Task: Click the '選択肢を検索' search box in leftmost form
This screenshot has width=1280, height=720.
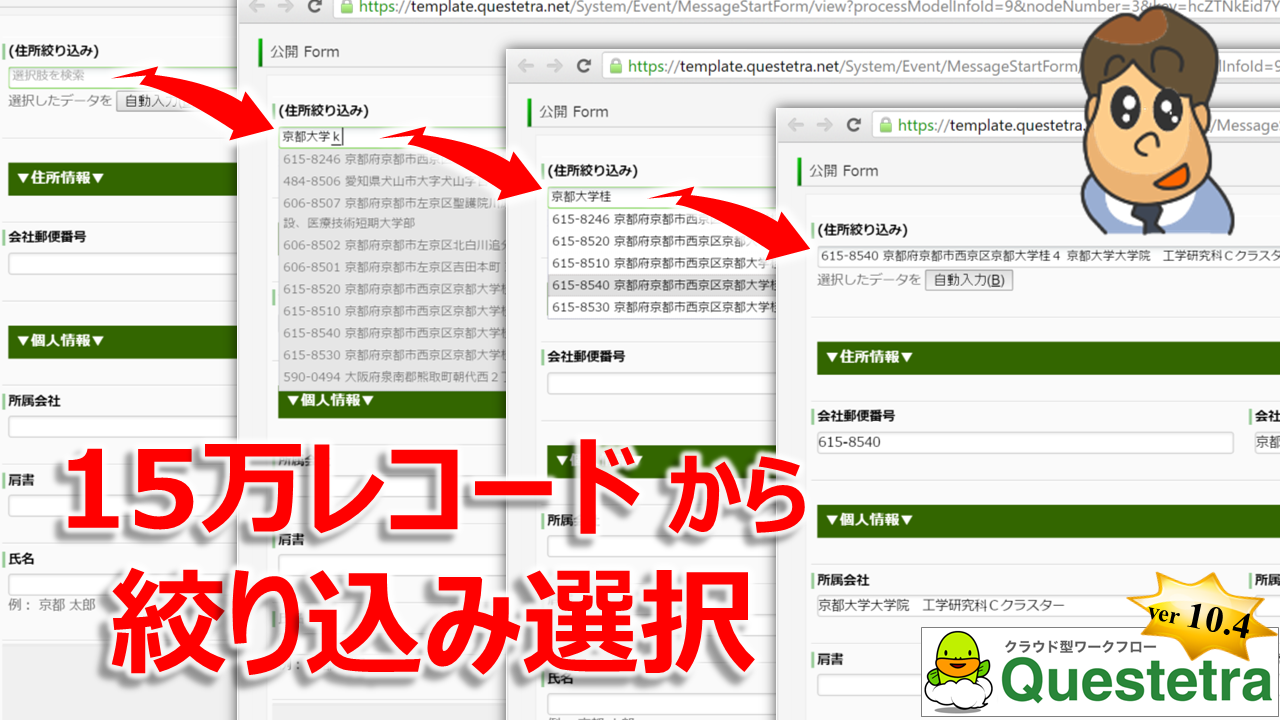Action: point(122,76)
